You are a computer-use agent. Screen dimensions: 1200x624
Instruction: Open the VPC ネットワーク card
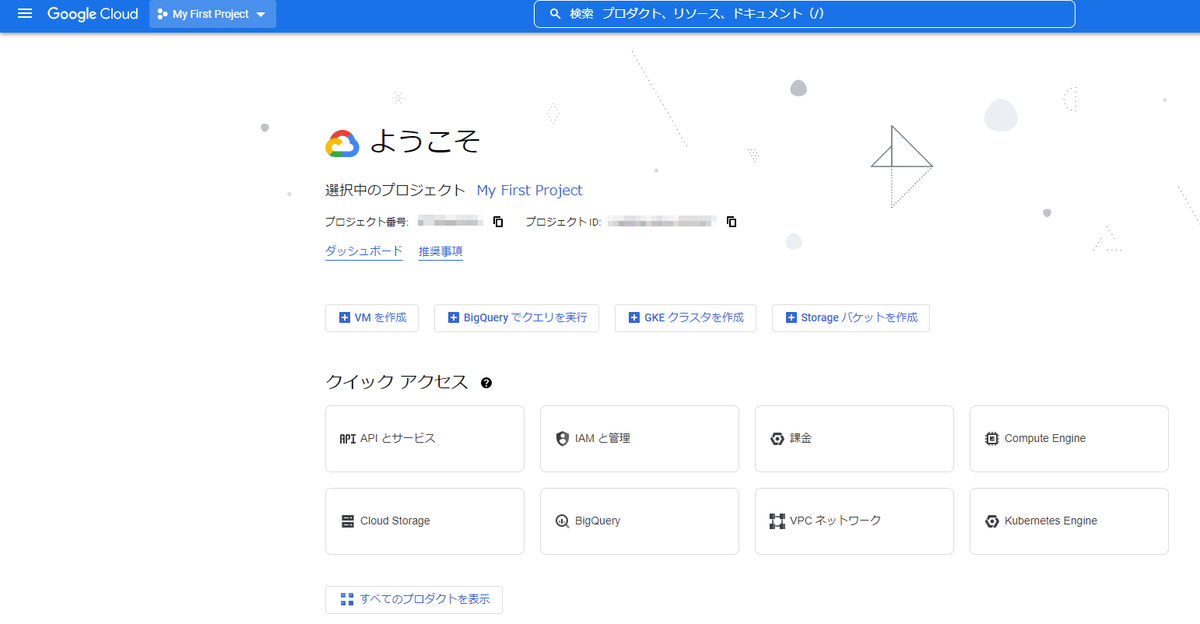tap(854, 521)
